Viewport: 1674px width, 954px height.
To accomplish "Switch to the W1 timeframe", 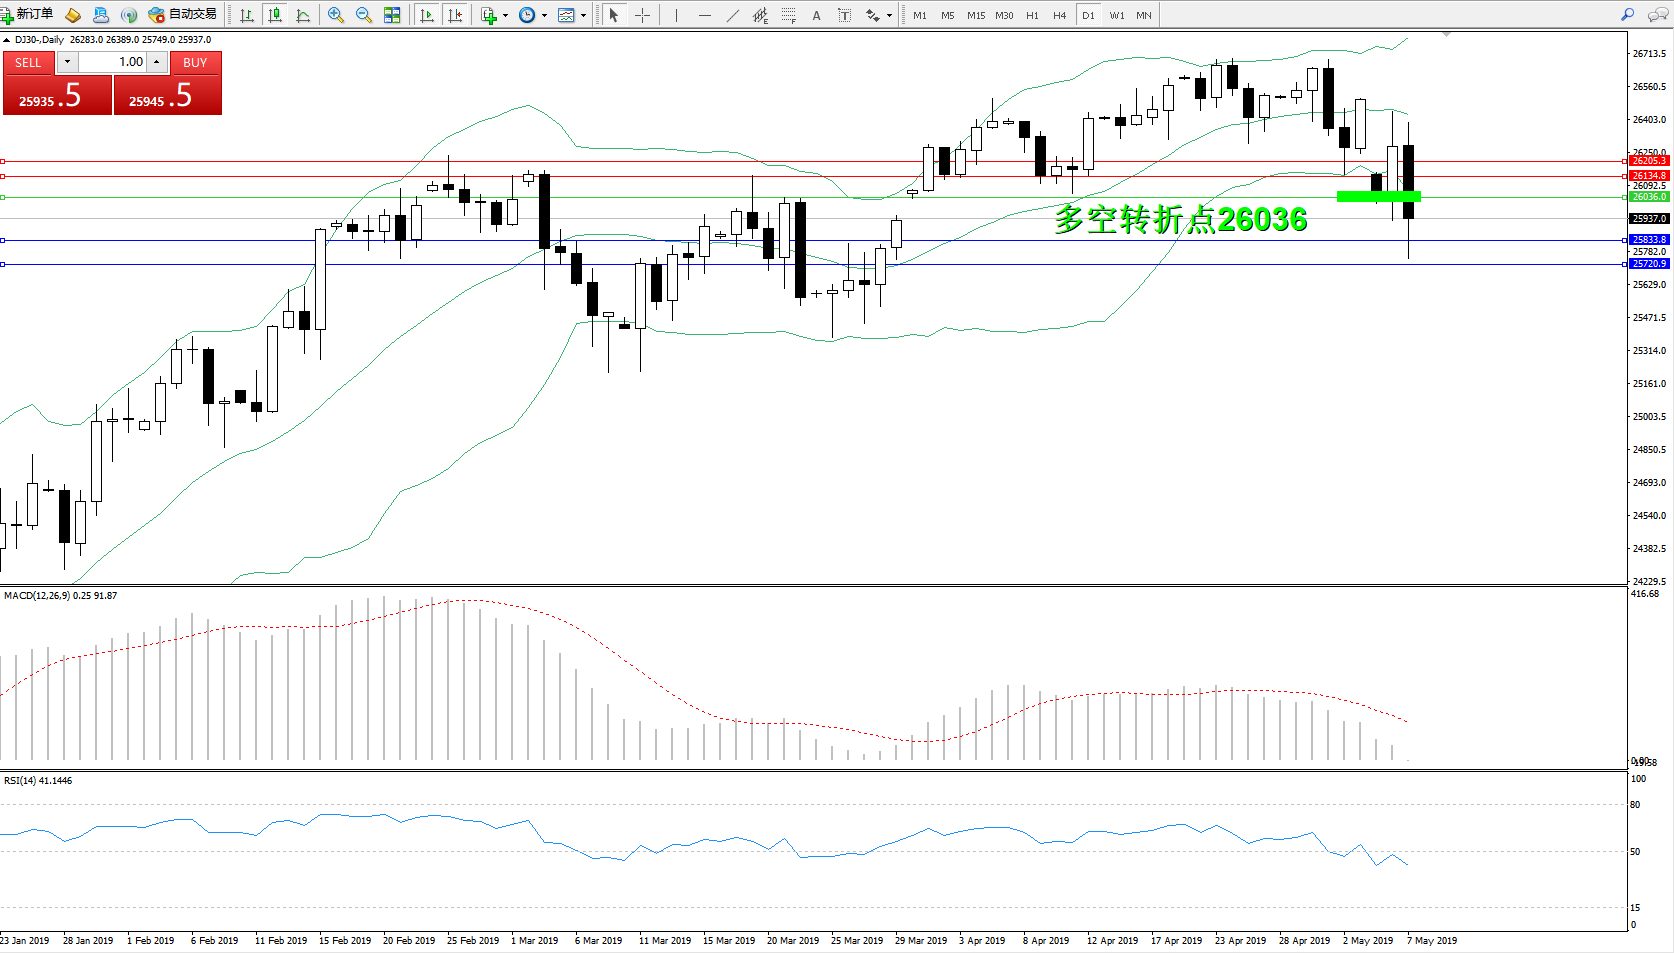I will coord(1116,15).
